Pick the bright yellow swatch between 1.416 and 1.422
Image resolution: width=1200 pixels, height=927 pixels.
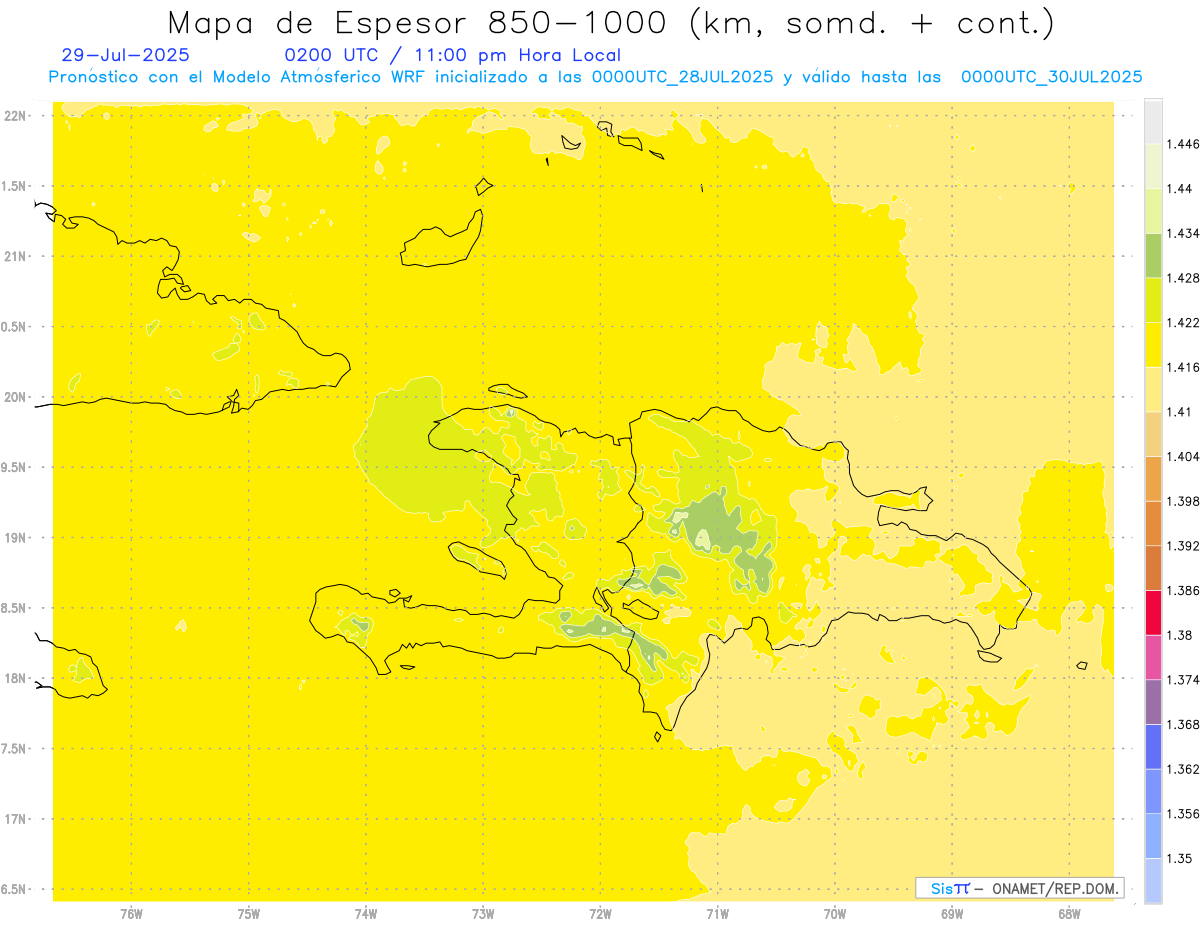click(x=1153, y=344)
